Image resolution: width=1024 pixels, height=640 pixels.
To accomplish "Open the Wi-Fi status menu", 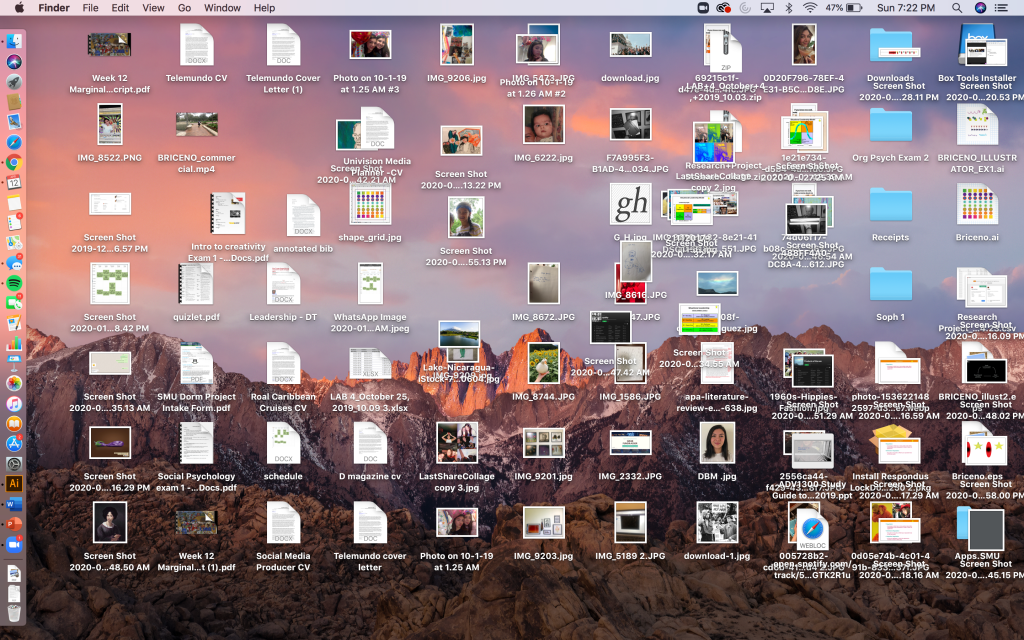I will point(808,8).
